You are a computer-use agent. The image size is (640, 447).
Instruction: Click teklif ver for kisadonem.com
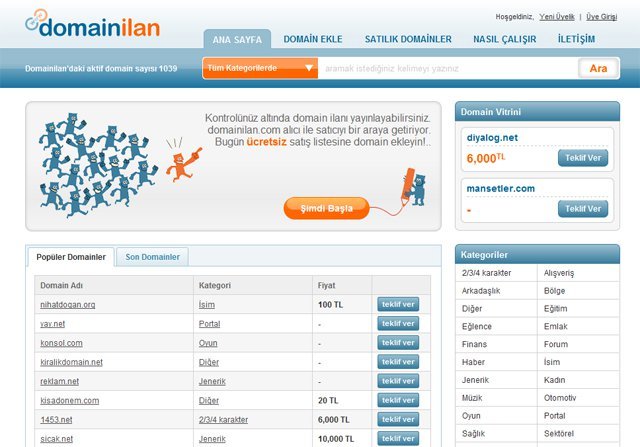coord(398,400)
